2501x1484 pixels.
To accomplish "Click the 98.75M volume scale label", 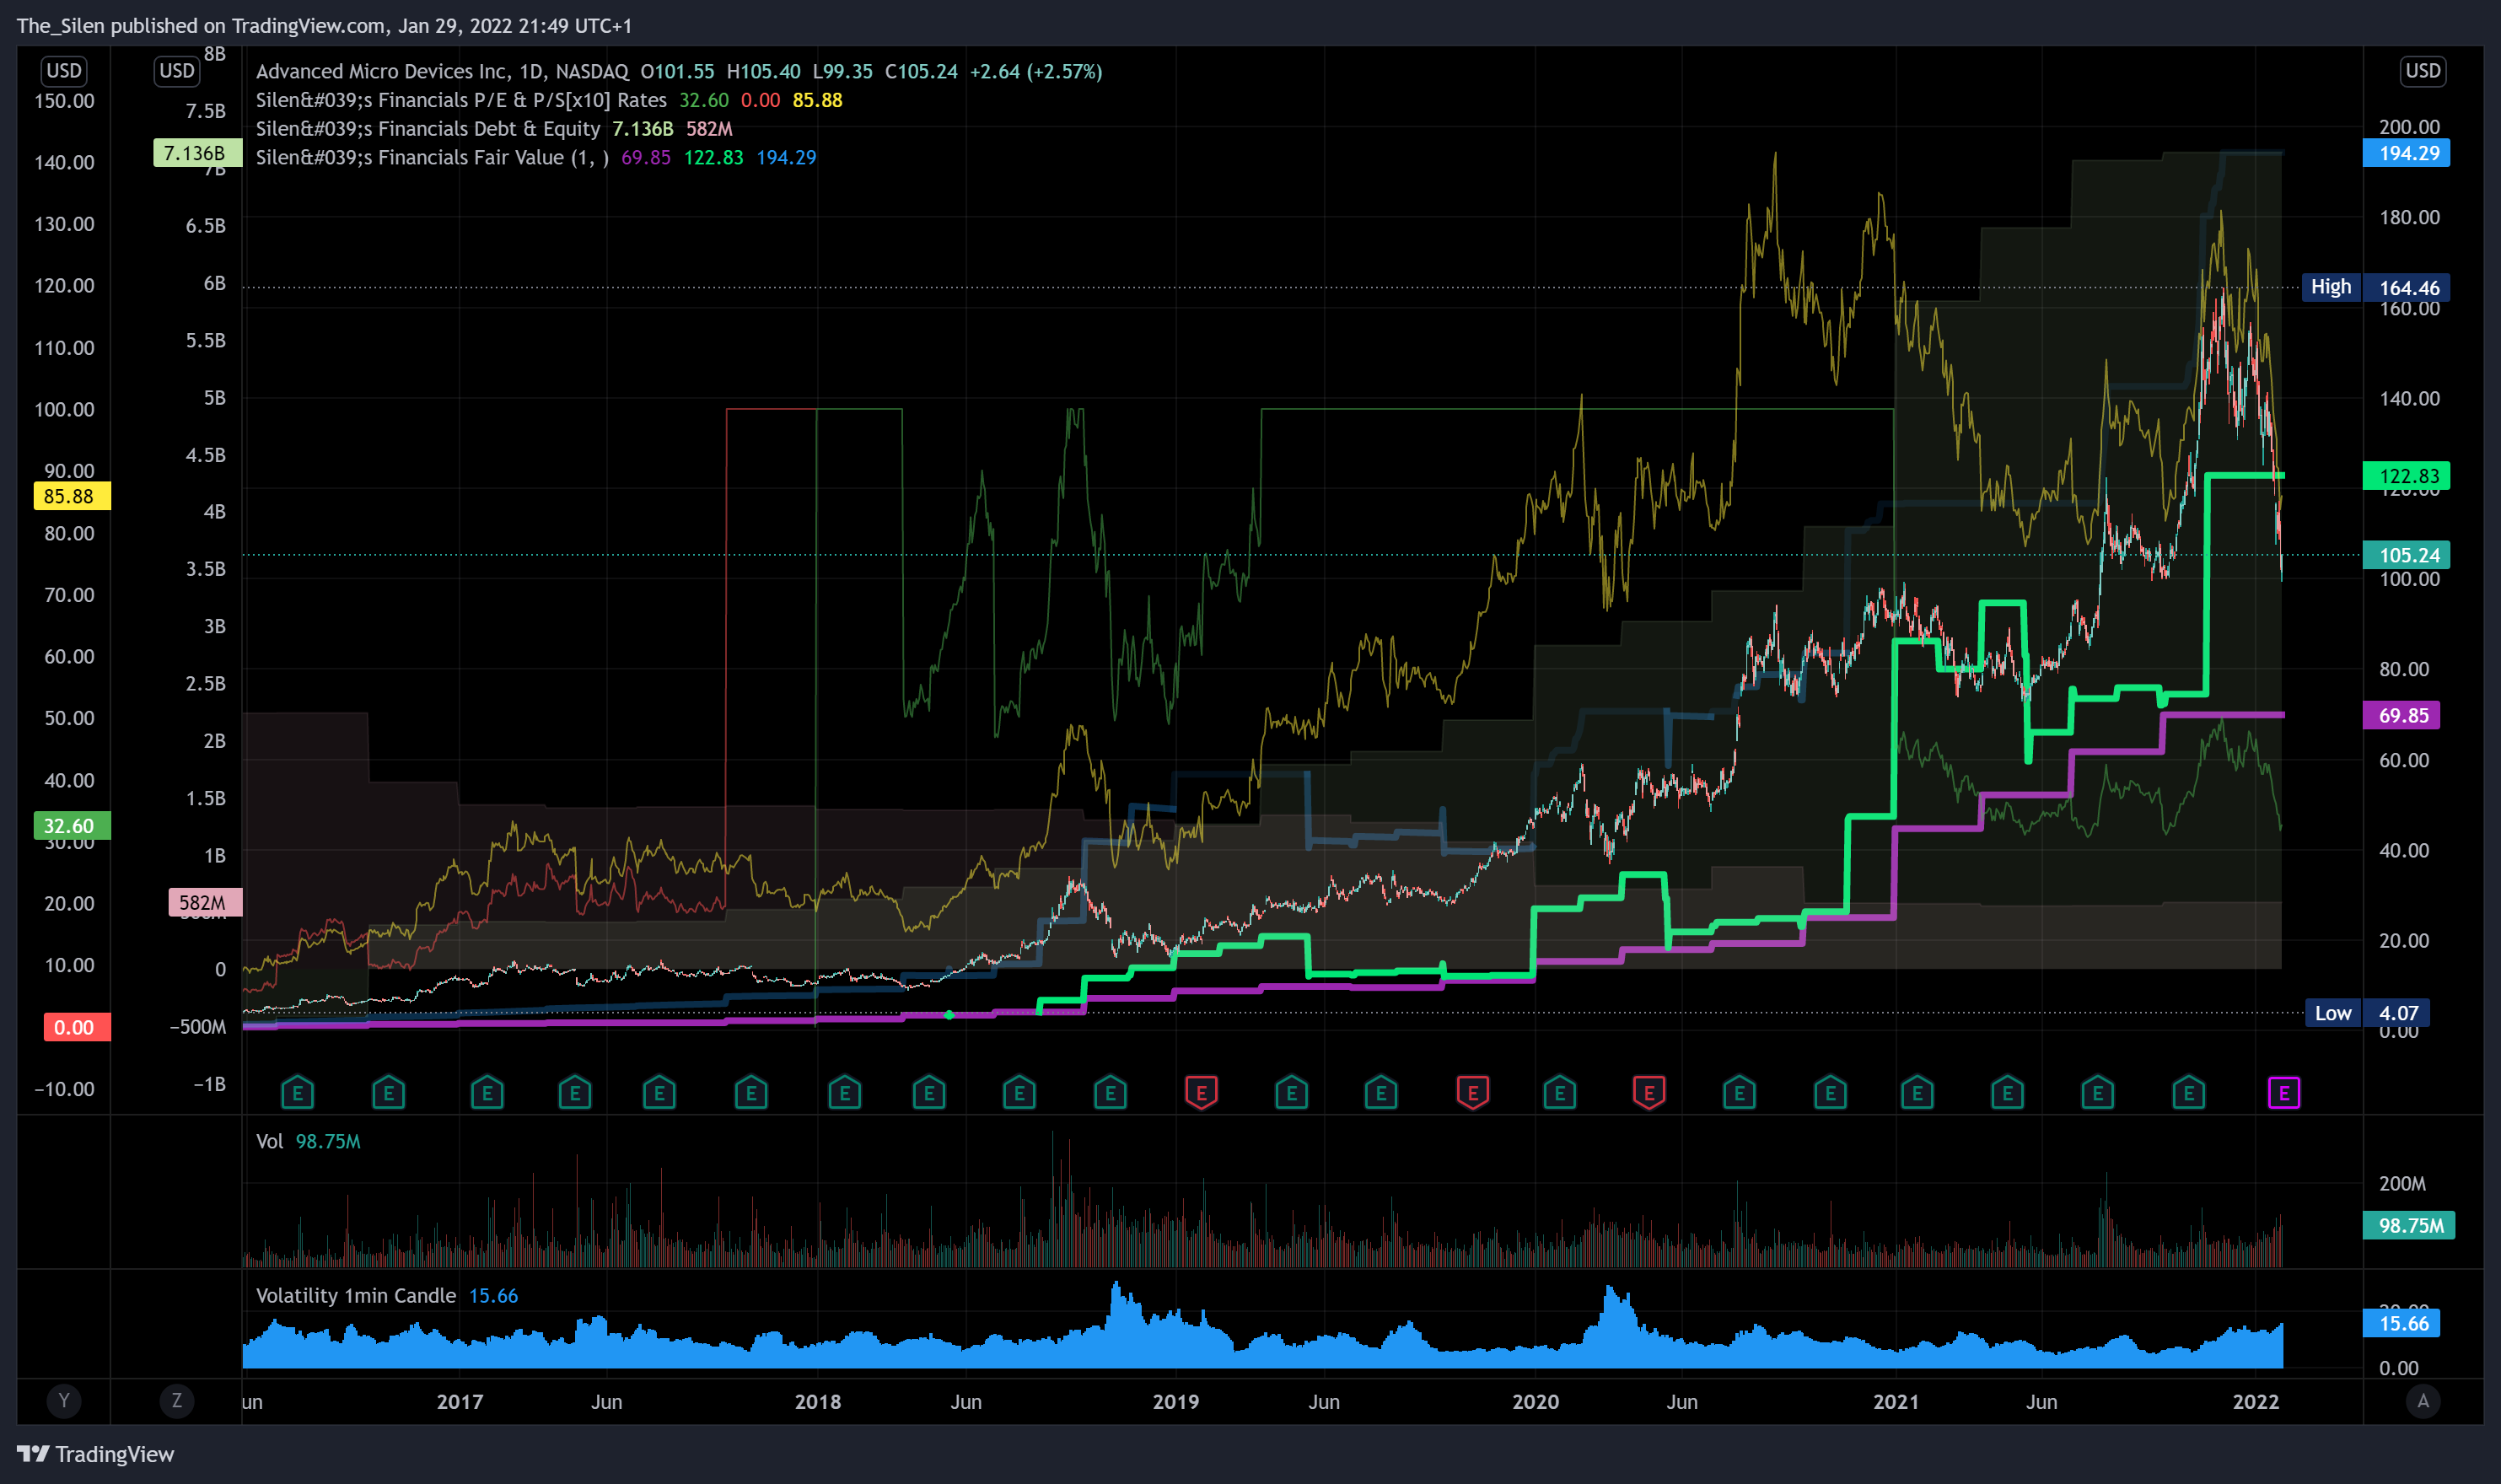I will 2408,1225.
